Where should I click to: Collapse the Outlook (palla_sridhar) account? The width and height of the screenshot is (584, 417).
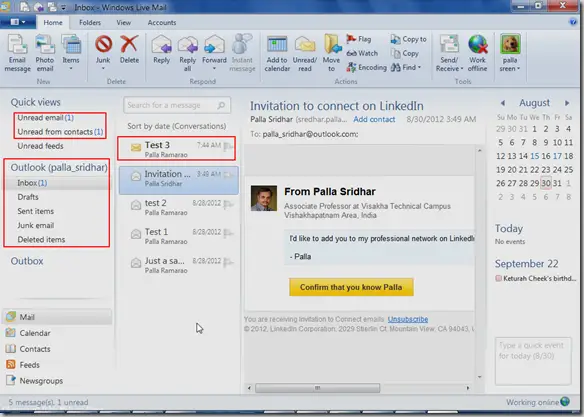[59, 168]
